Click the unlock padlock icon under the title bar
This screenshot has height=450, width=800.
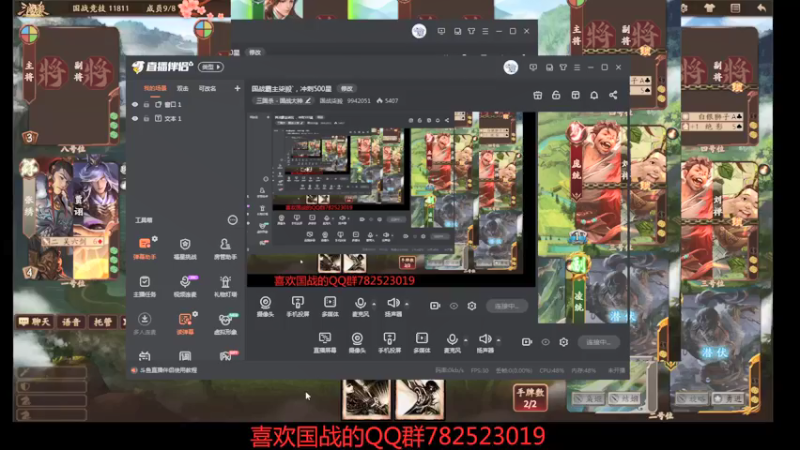click(556, 95)
